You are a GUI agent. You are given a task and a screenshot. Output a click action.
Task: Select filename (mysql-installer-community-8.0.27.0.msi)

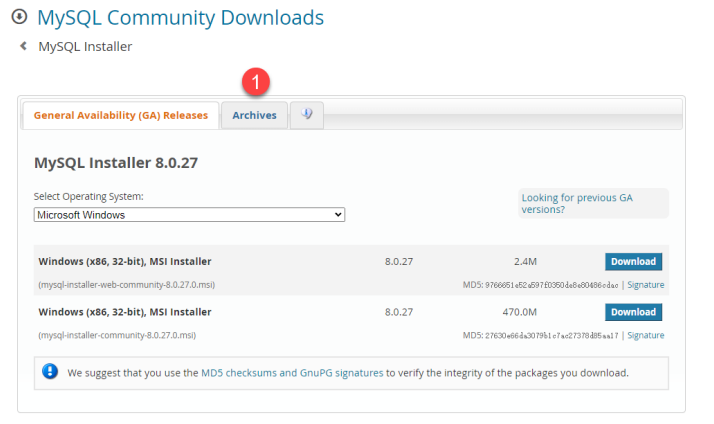click(117, 335)
